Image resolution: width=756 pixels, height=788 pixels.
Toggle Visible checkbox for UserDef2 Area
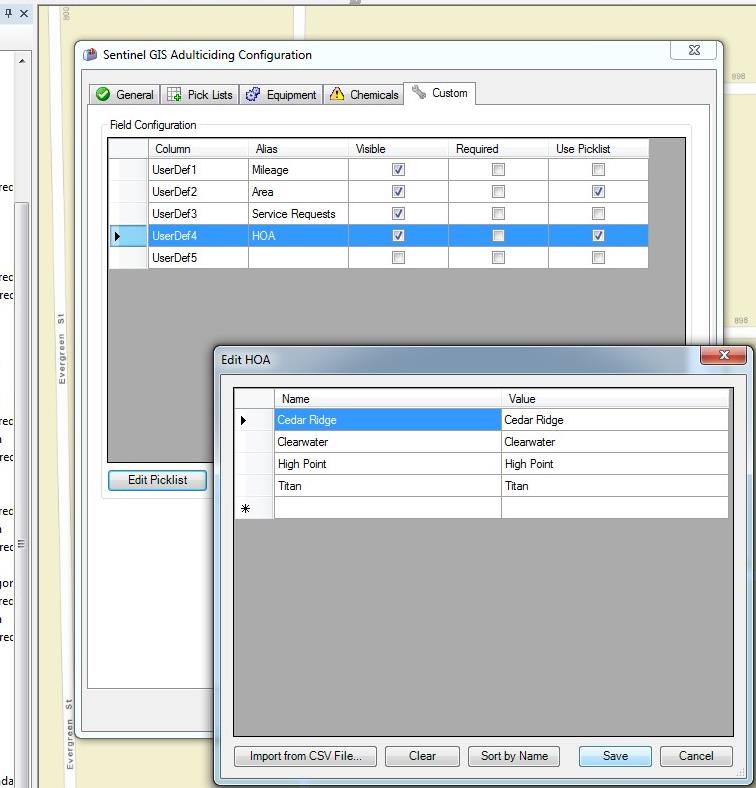tap(398, 191)
